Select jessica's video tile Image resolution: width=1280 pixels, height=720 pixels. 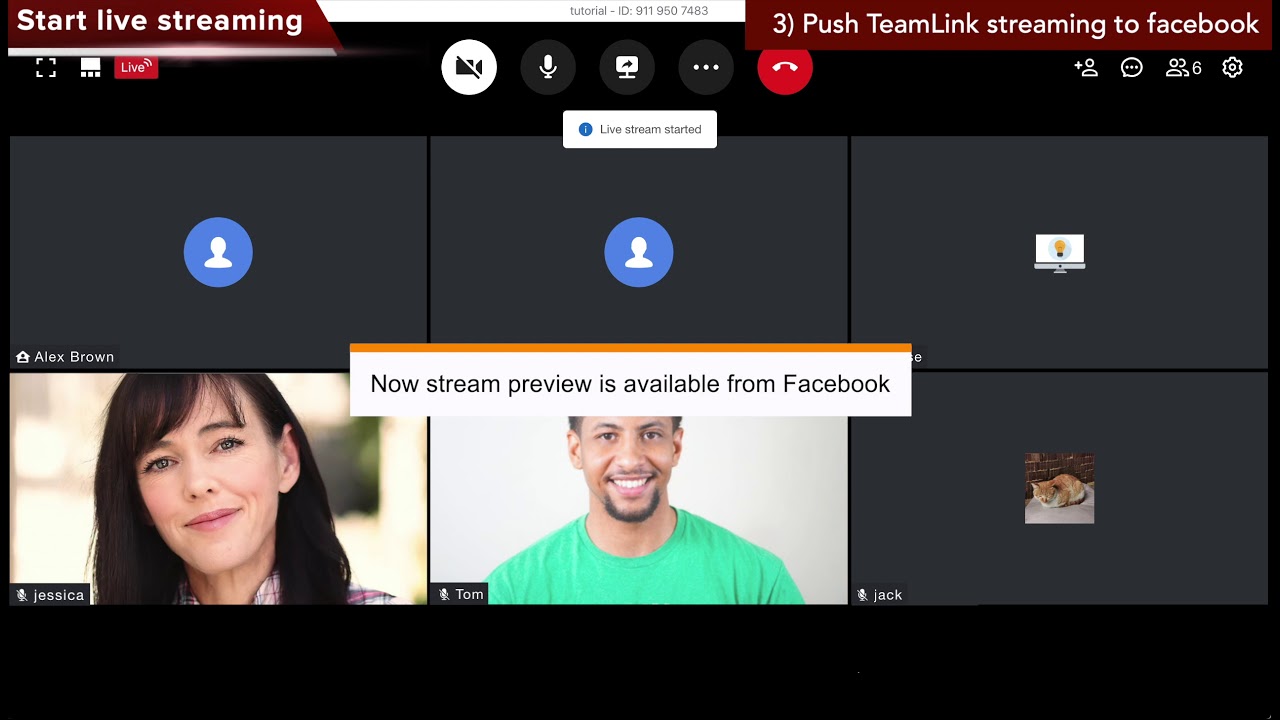pyautogui.click(x=218, y=488)
